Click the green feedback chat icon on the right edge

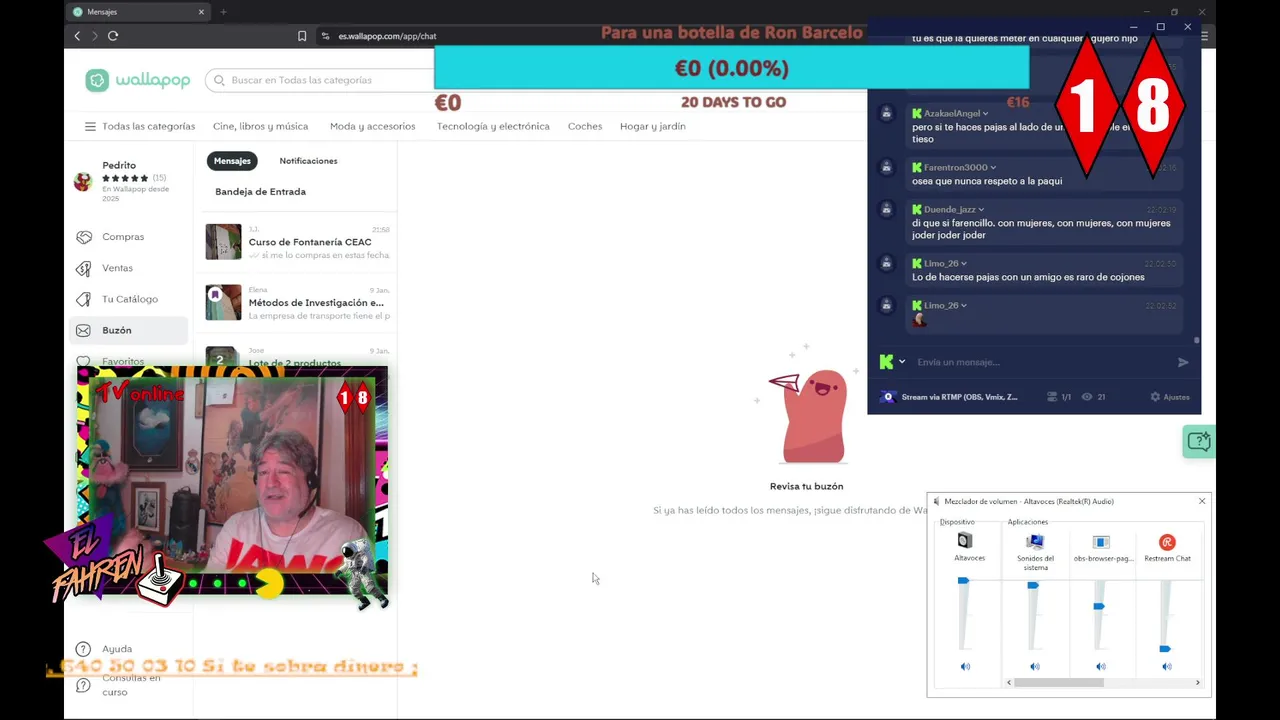tap(1198, 441)
